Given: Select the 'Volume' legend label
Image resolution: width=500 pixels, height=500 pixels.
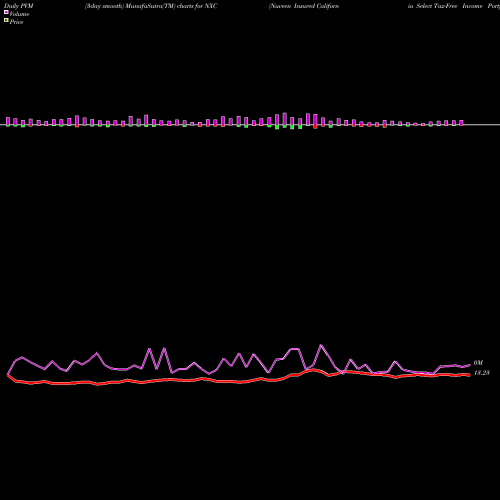Looking at the screenshot, I should click(x=19, y=14).
